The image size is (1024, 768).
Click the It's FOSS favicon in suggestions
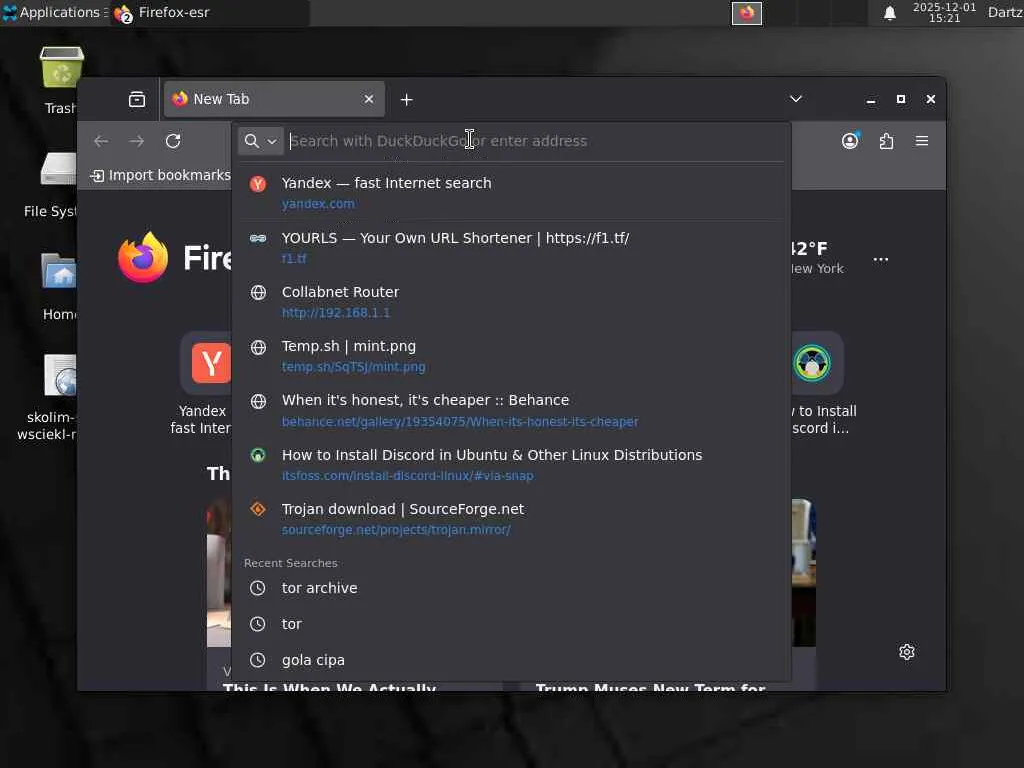[258, 455]
